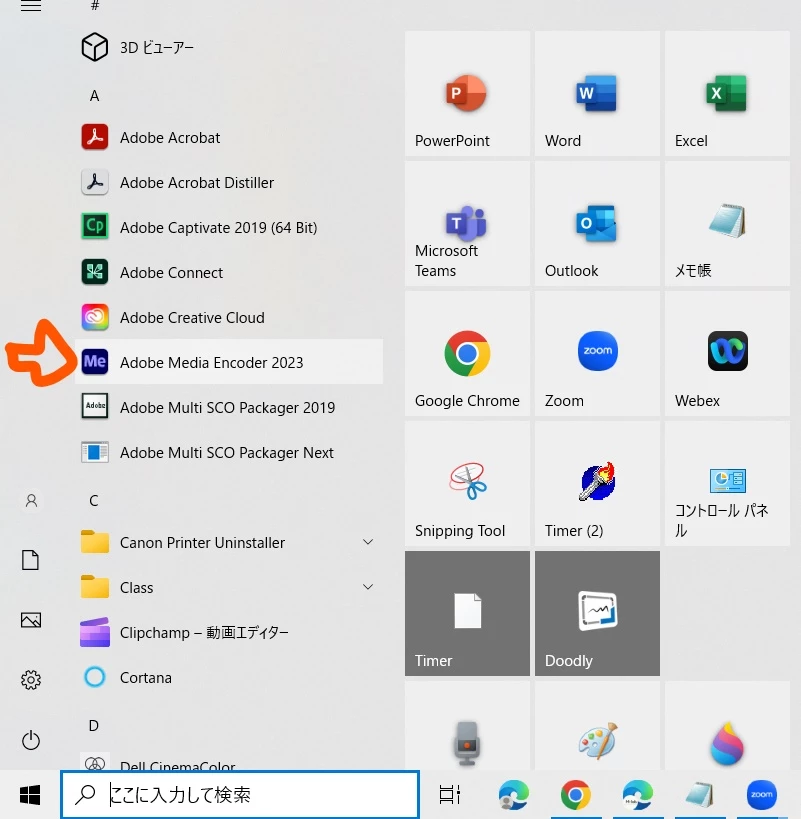The height and width of the screenshot is (819, 801).
Task: Open the Outlook tile
Action: [597, 224]
